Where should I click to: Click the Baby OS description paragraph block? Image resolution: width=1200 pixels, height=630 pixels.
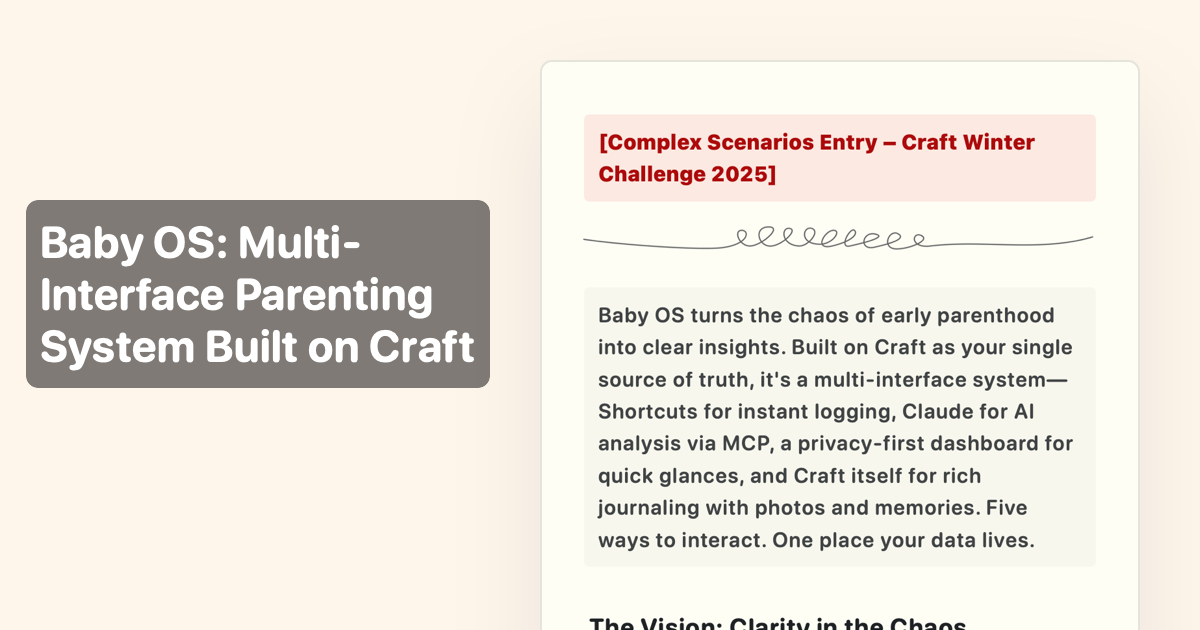pyautogui.click(x=839, y=427)
